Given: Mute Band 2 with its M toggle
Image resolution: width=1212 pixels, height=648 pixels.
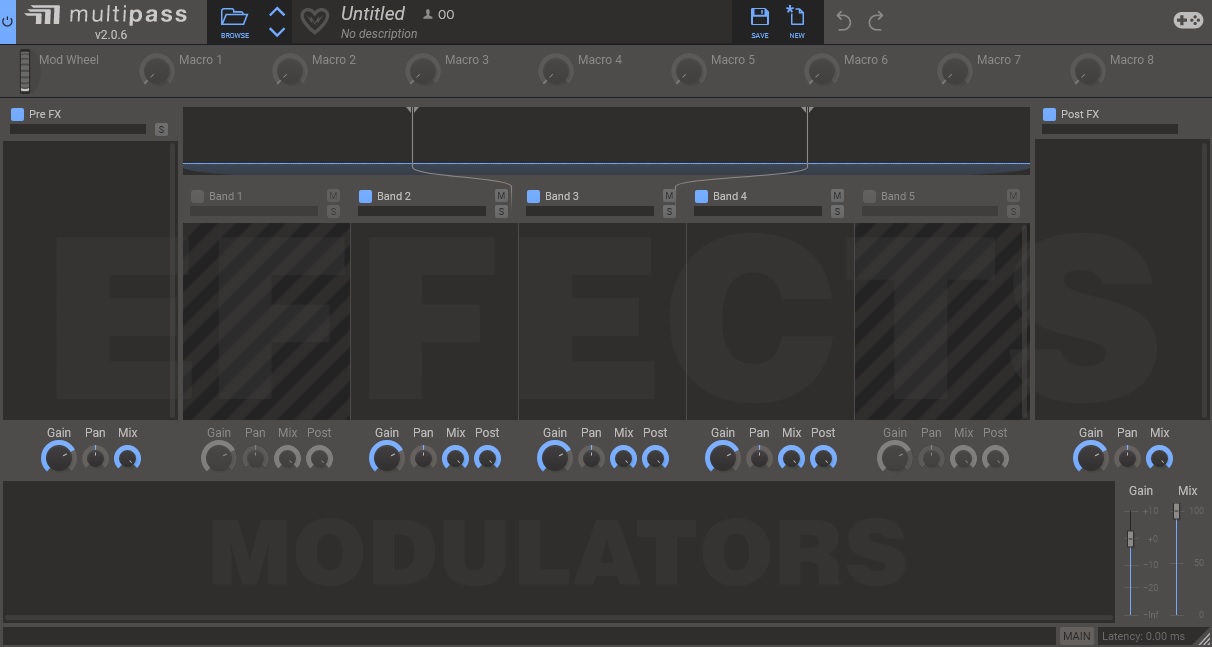Looking at the screenshot, I should 501,196.
